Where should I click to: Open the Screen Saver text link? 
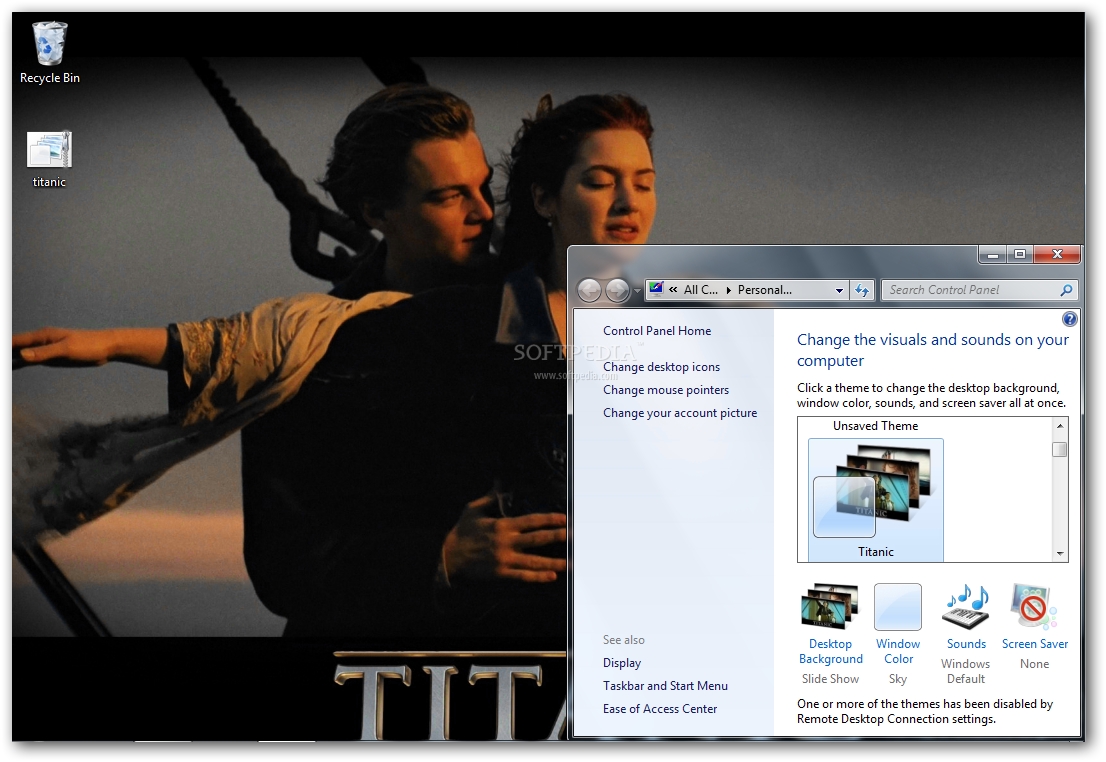pyautogui.click(x=1034, y=644)
